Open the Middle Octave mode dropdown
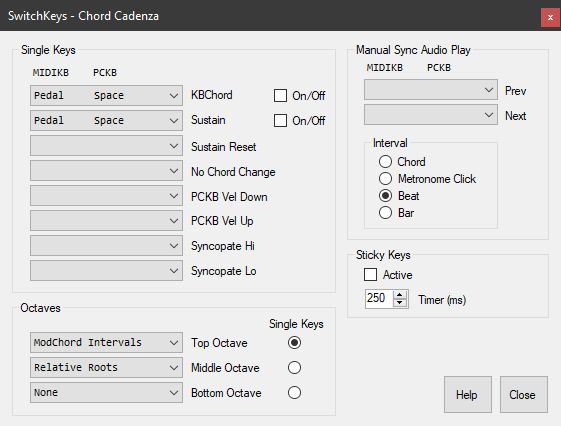The width and height of the screenshot is (561, 426). pyautogui.click(x=106, y=368)
